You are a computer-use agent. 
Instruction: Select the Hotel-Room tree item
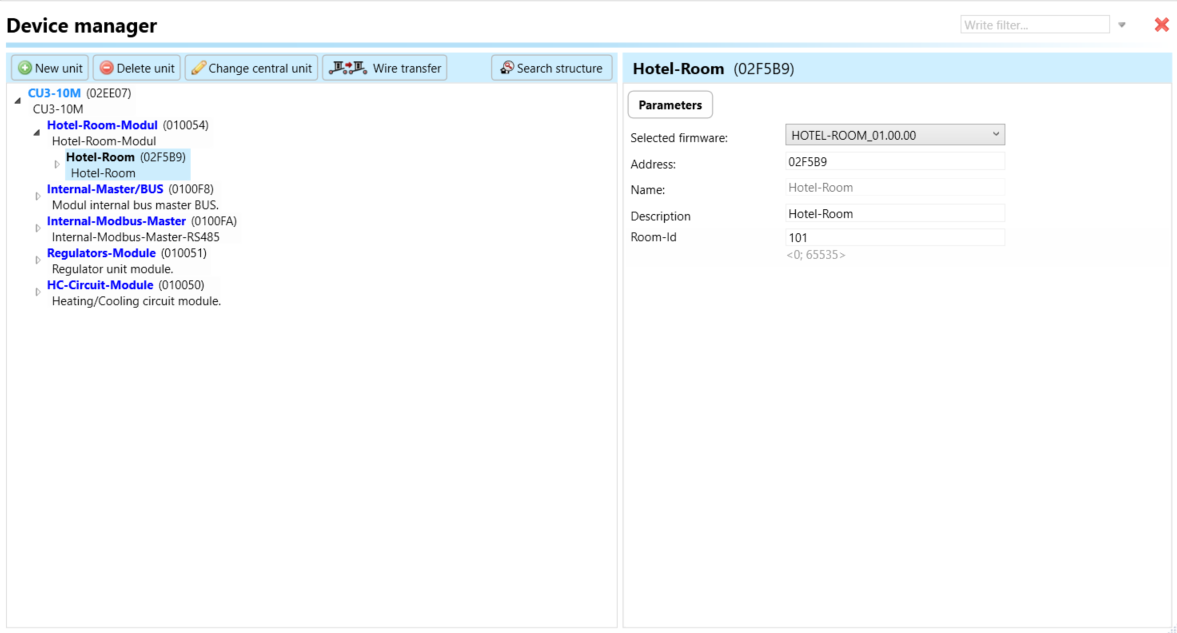coord(100,157)
